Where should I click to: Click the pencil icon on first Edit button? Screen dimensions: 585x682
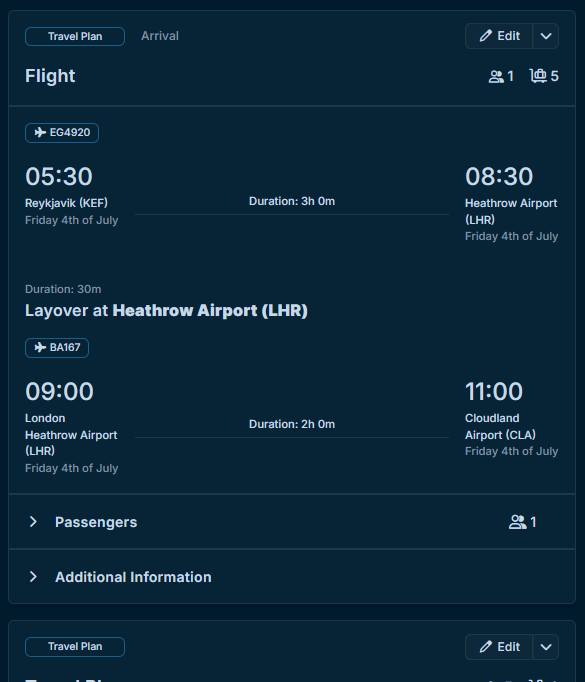point(485,36)
